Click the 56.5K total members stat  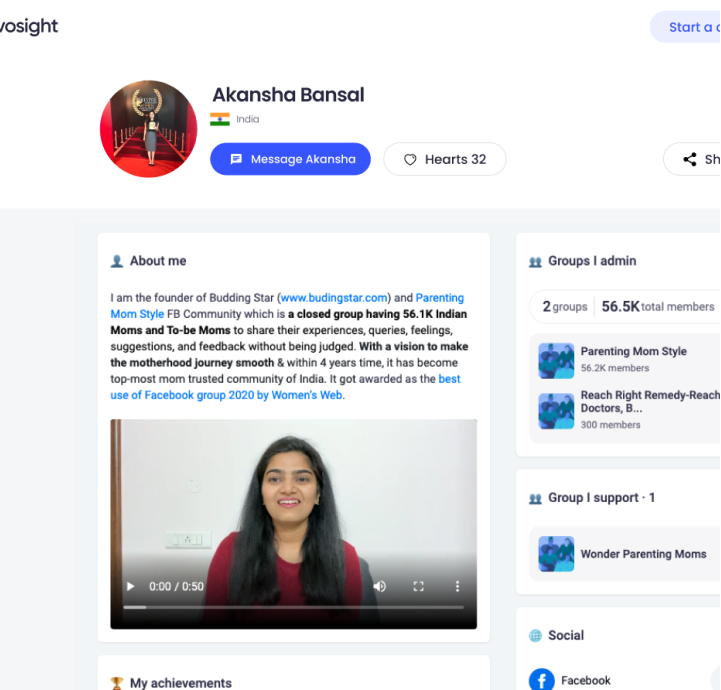(658, 307)
